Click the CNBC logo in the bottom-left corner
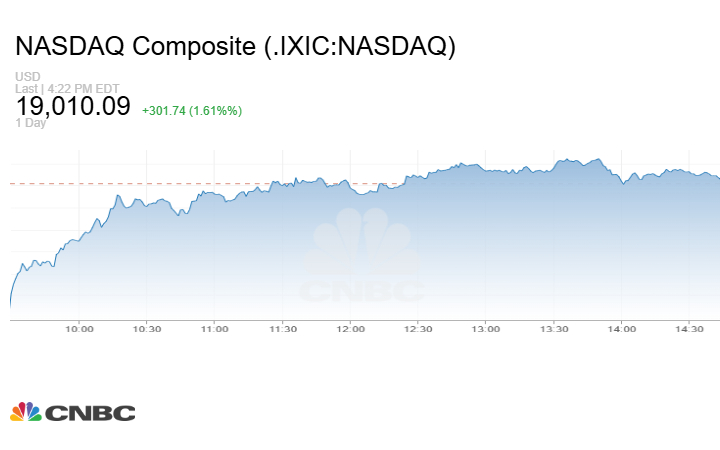 click(x=72, y=412)
